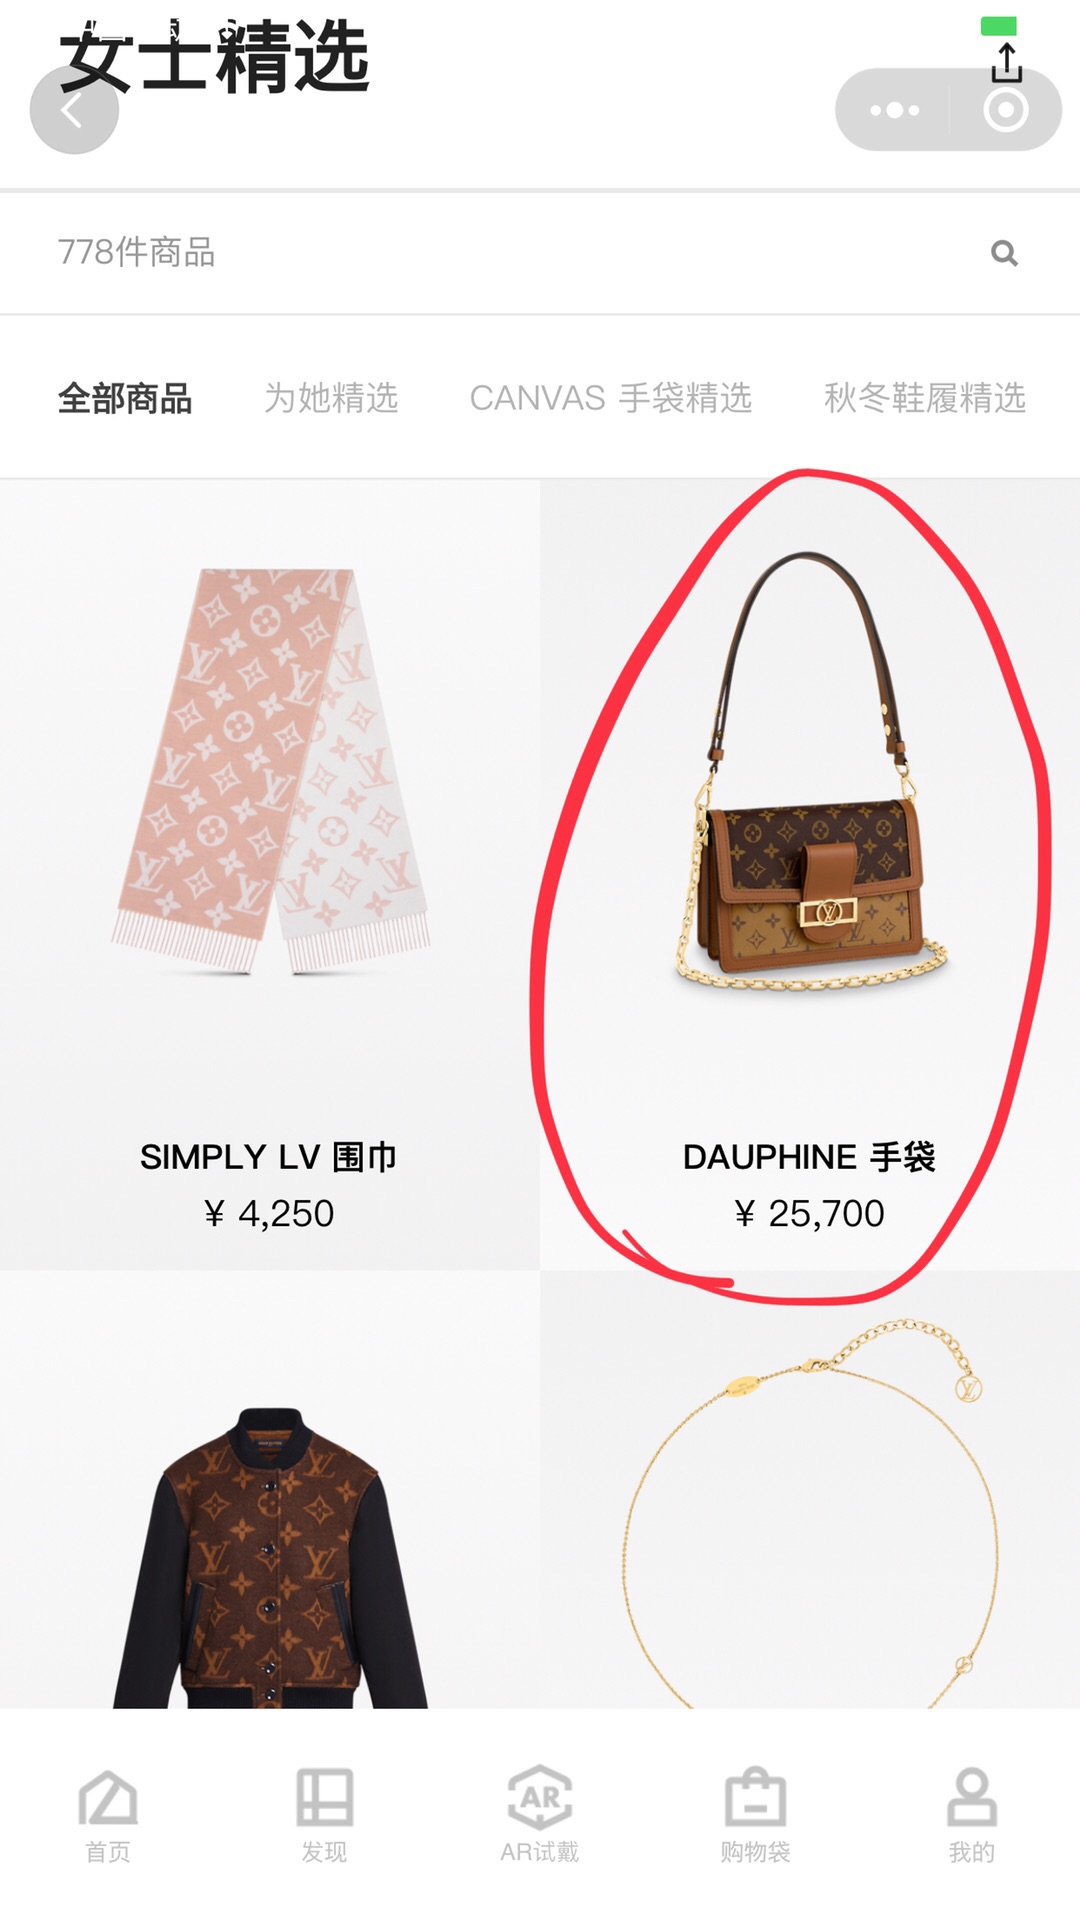Switch to 为她精选 tab
The width and height of the screenshot is (1080, 1920).
[x=331, y=398]
